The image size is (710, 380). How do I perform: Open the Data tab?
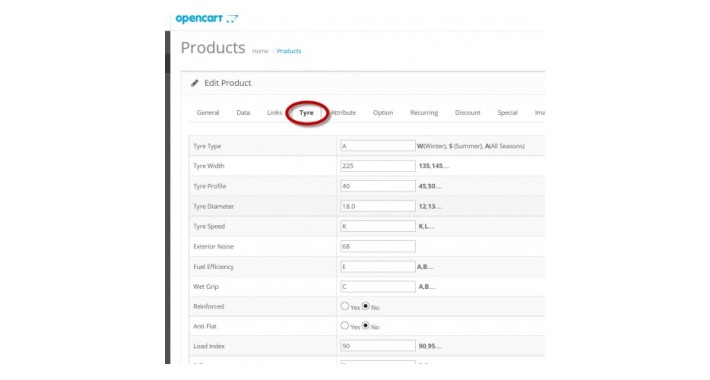[243, 112]
